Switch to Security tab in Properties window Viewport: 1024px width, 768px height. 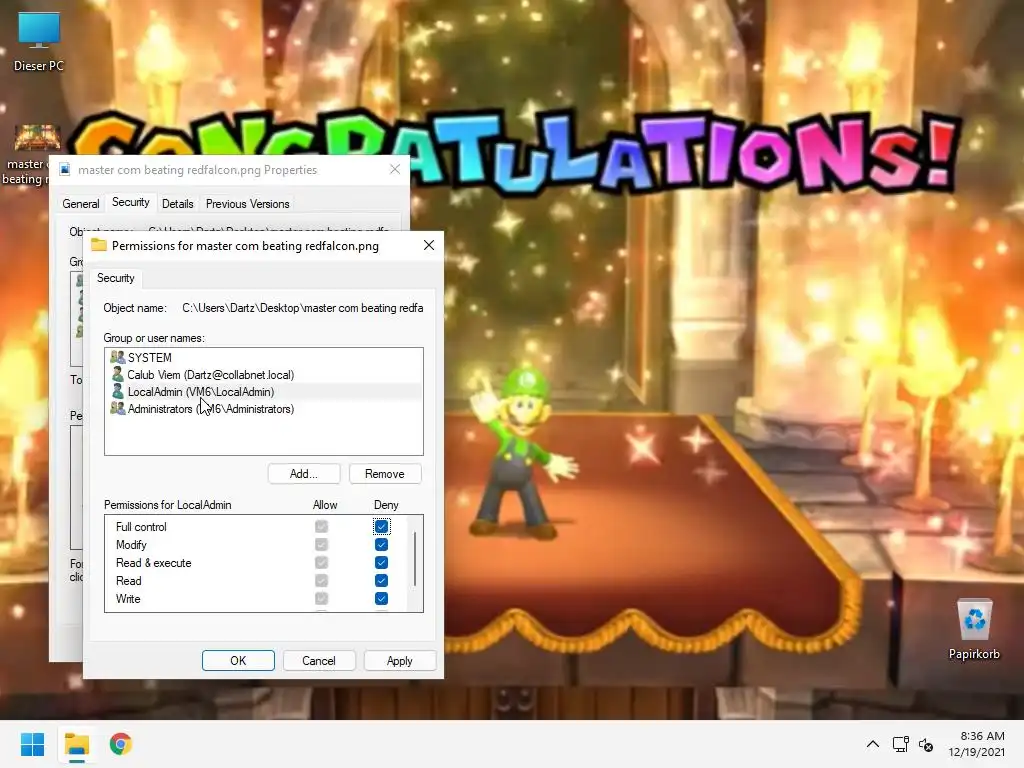click(131, 202)
